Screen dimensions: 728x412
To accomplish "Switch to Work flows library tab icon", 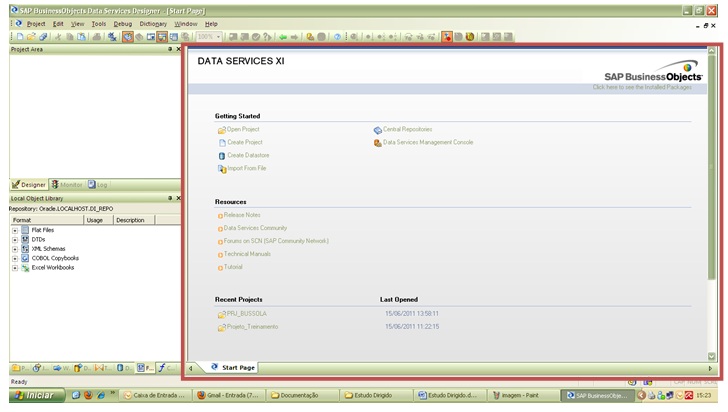I will tap(61, 368).
